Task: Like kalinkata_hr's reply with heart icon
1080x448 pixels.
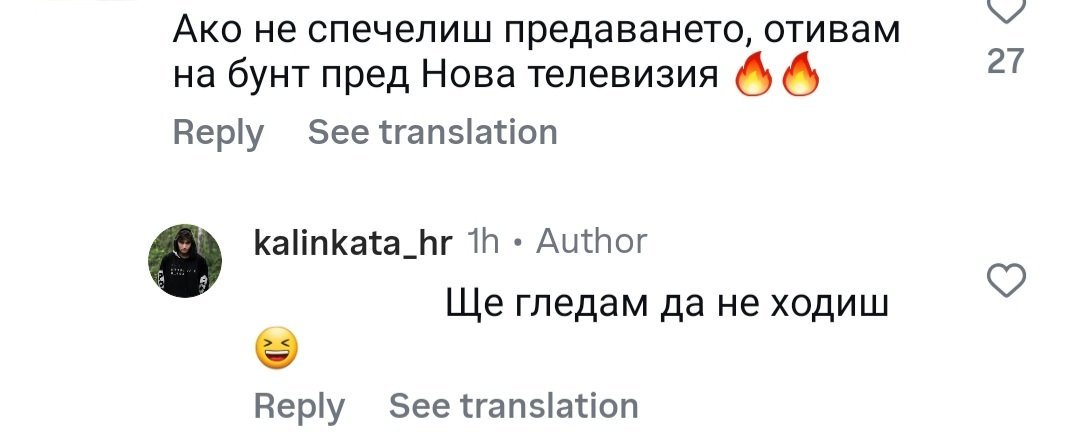Action: (x=1006, y=282)
